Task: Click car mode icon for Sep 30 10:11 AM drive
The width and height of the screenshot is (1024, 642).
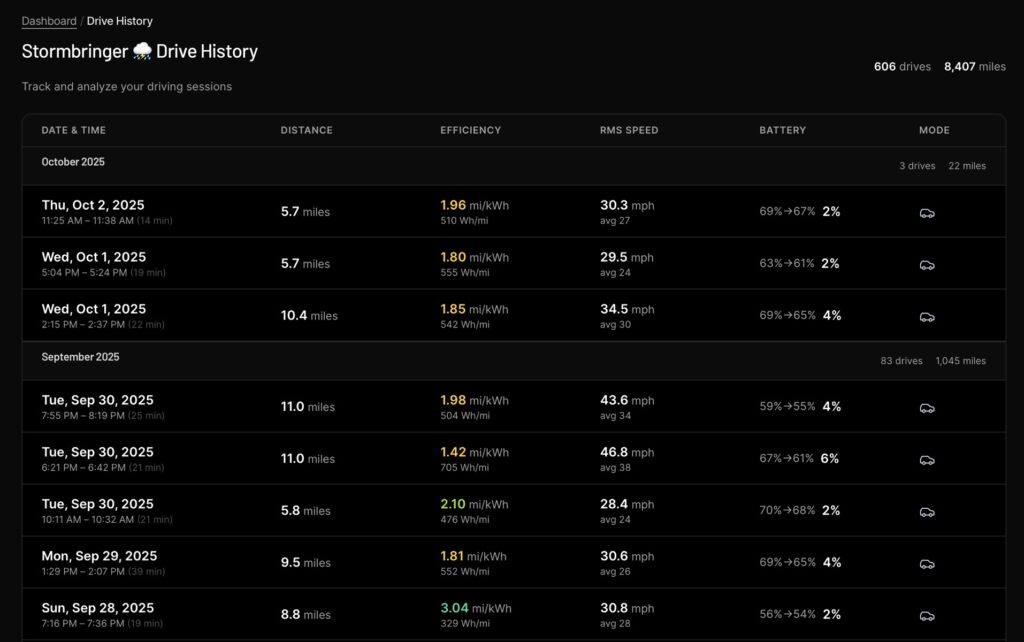Action: 927,512
